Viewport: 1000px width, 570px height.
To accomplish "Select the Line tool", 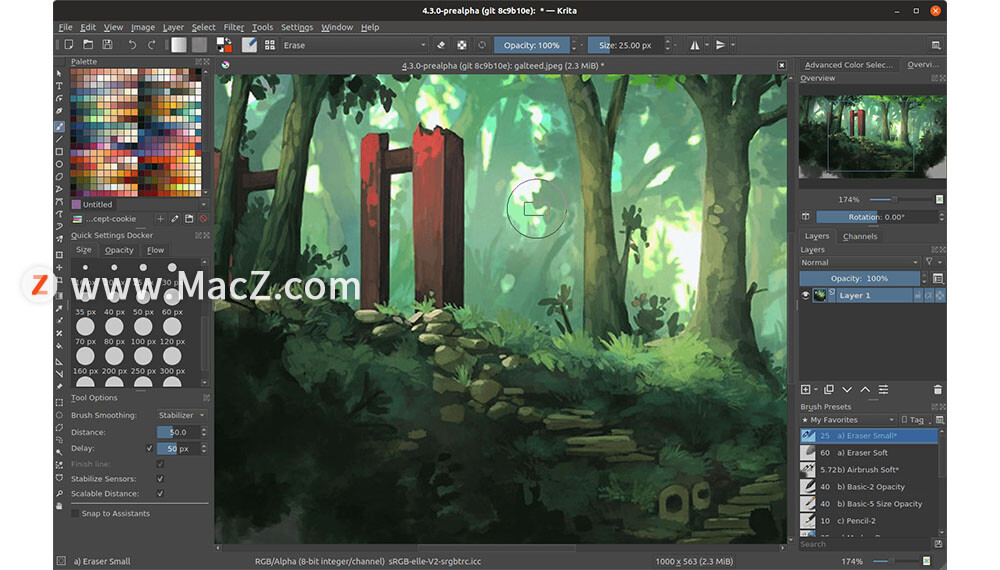I will (x=59, y=139).
